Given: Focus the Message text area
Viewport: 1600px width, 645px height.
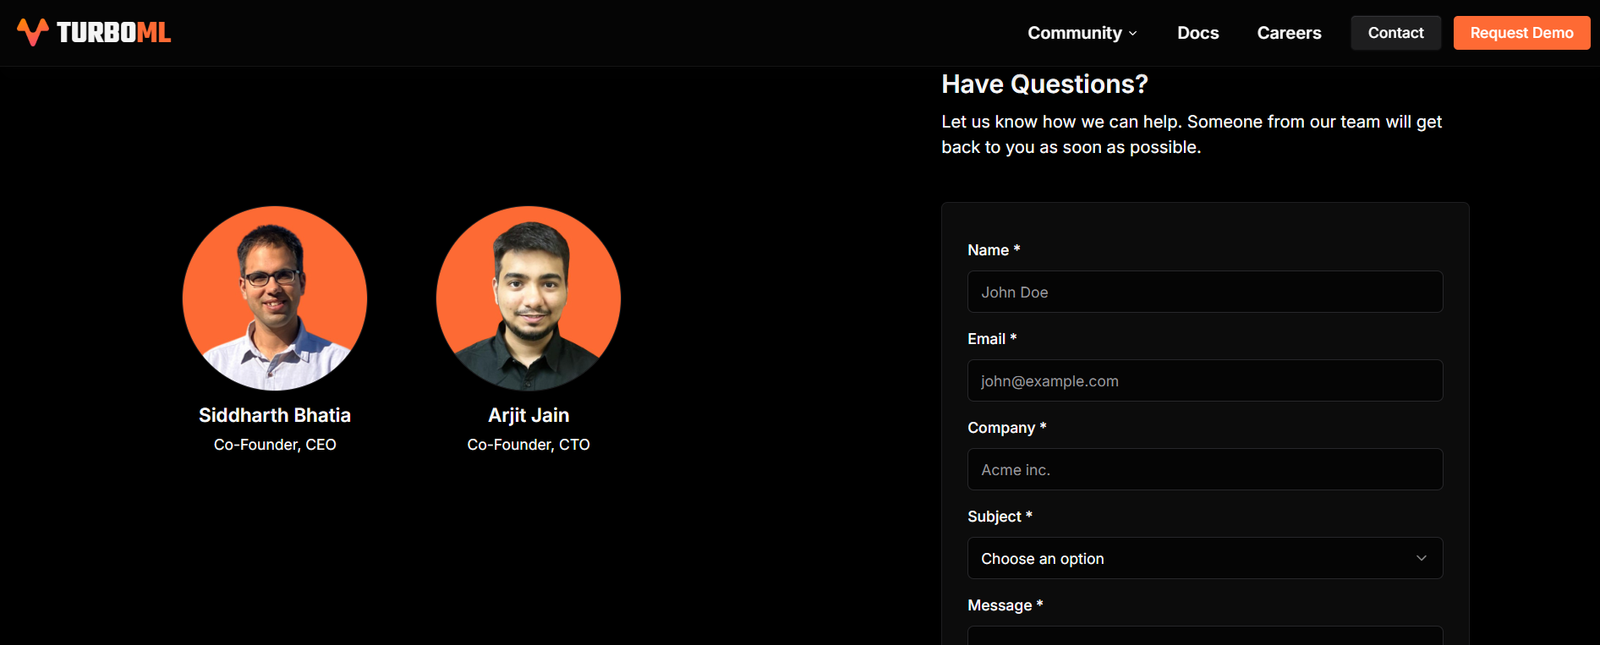Looking at the screenshot, I should [1205, 636].
